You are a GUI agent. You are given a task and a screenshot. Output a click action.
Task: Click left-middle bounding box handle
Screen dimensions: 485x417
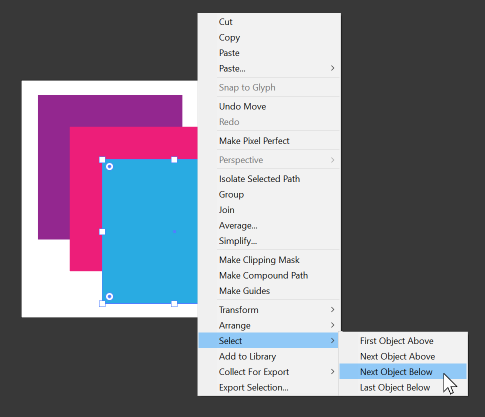(102, 232)
